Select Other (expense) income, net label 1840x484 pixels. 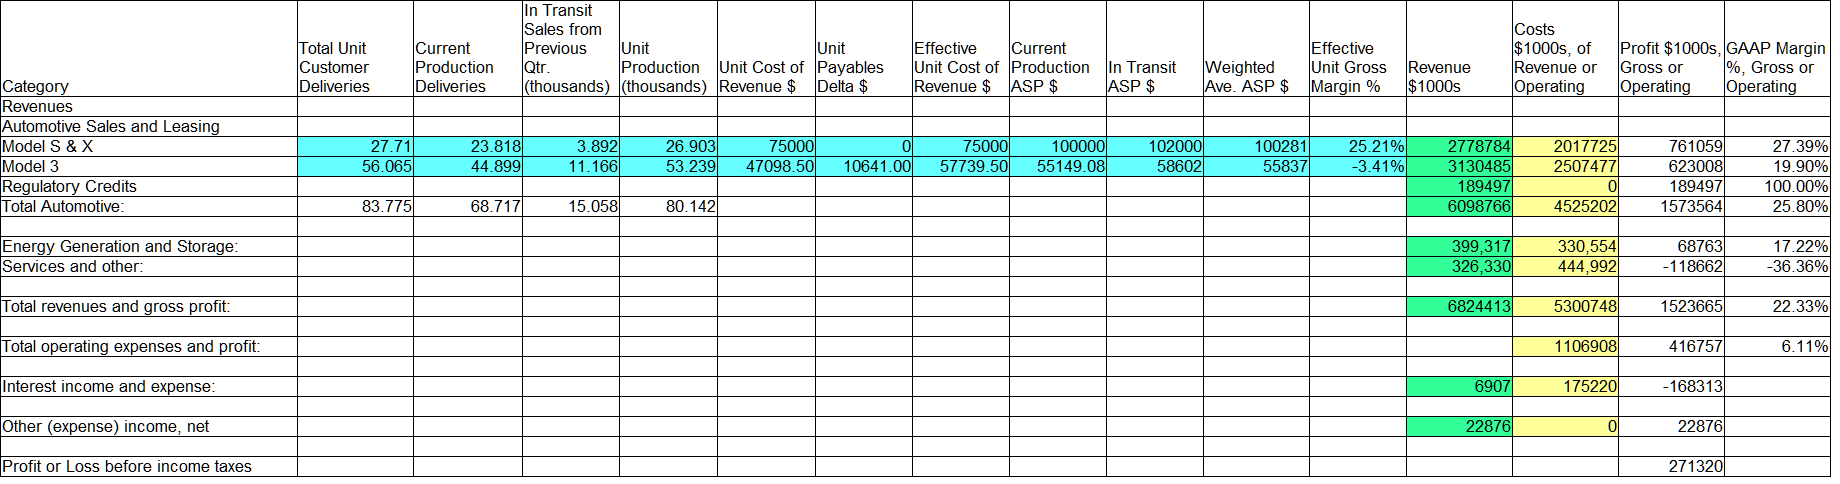(x=106, y=427)
